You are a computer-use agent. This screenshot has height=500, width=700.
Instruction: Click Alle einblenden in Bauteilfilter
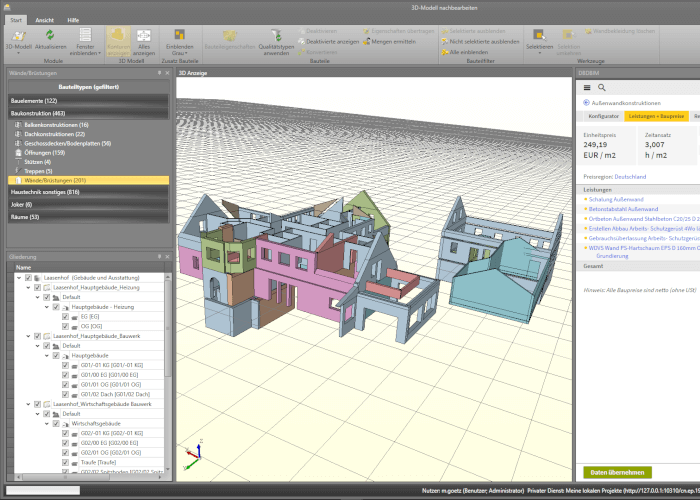(x=464, y=52)
